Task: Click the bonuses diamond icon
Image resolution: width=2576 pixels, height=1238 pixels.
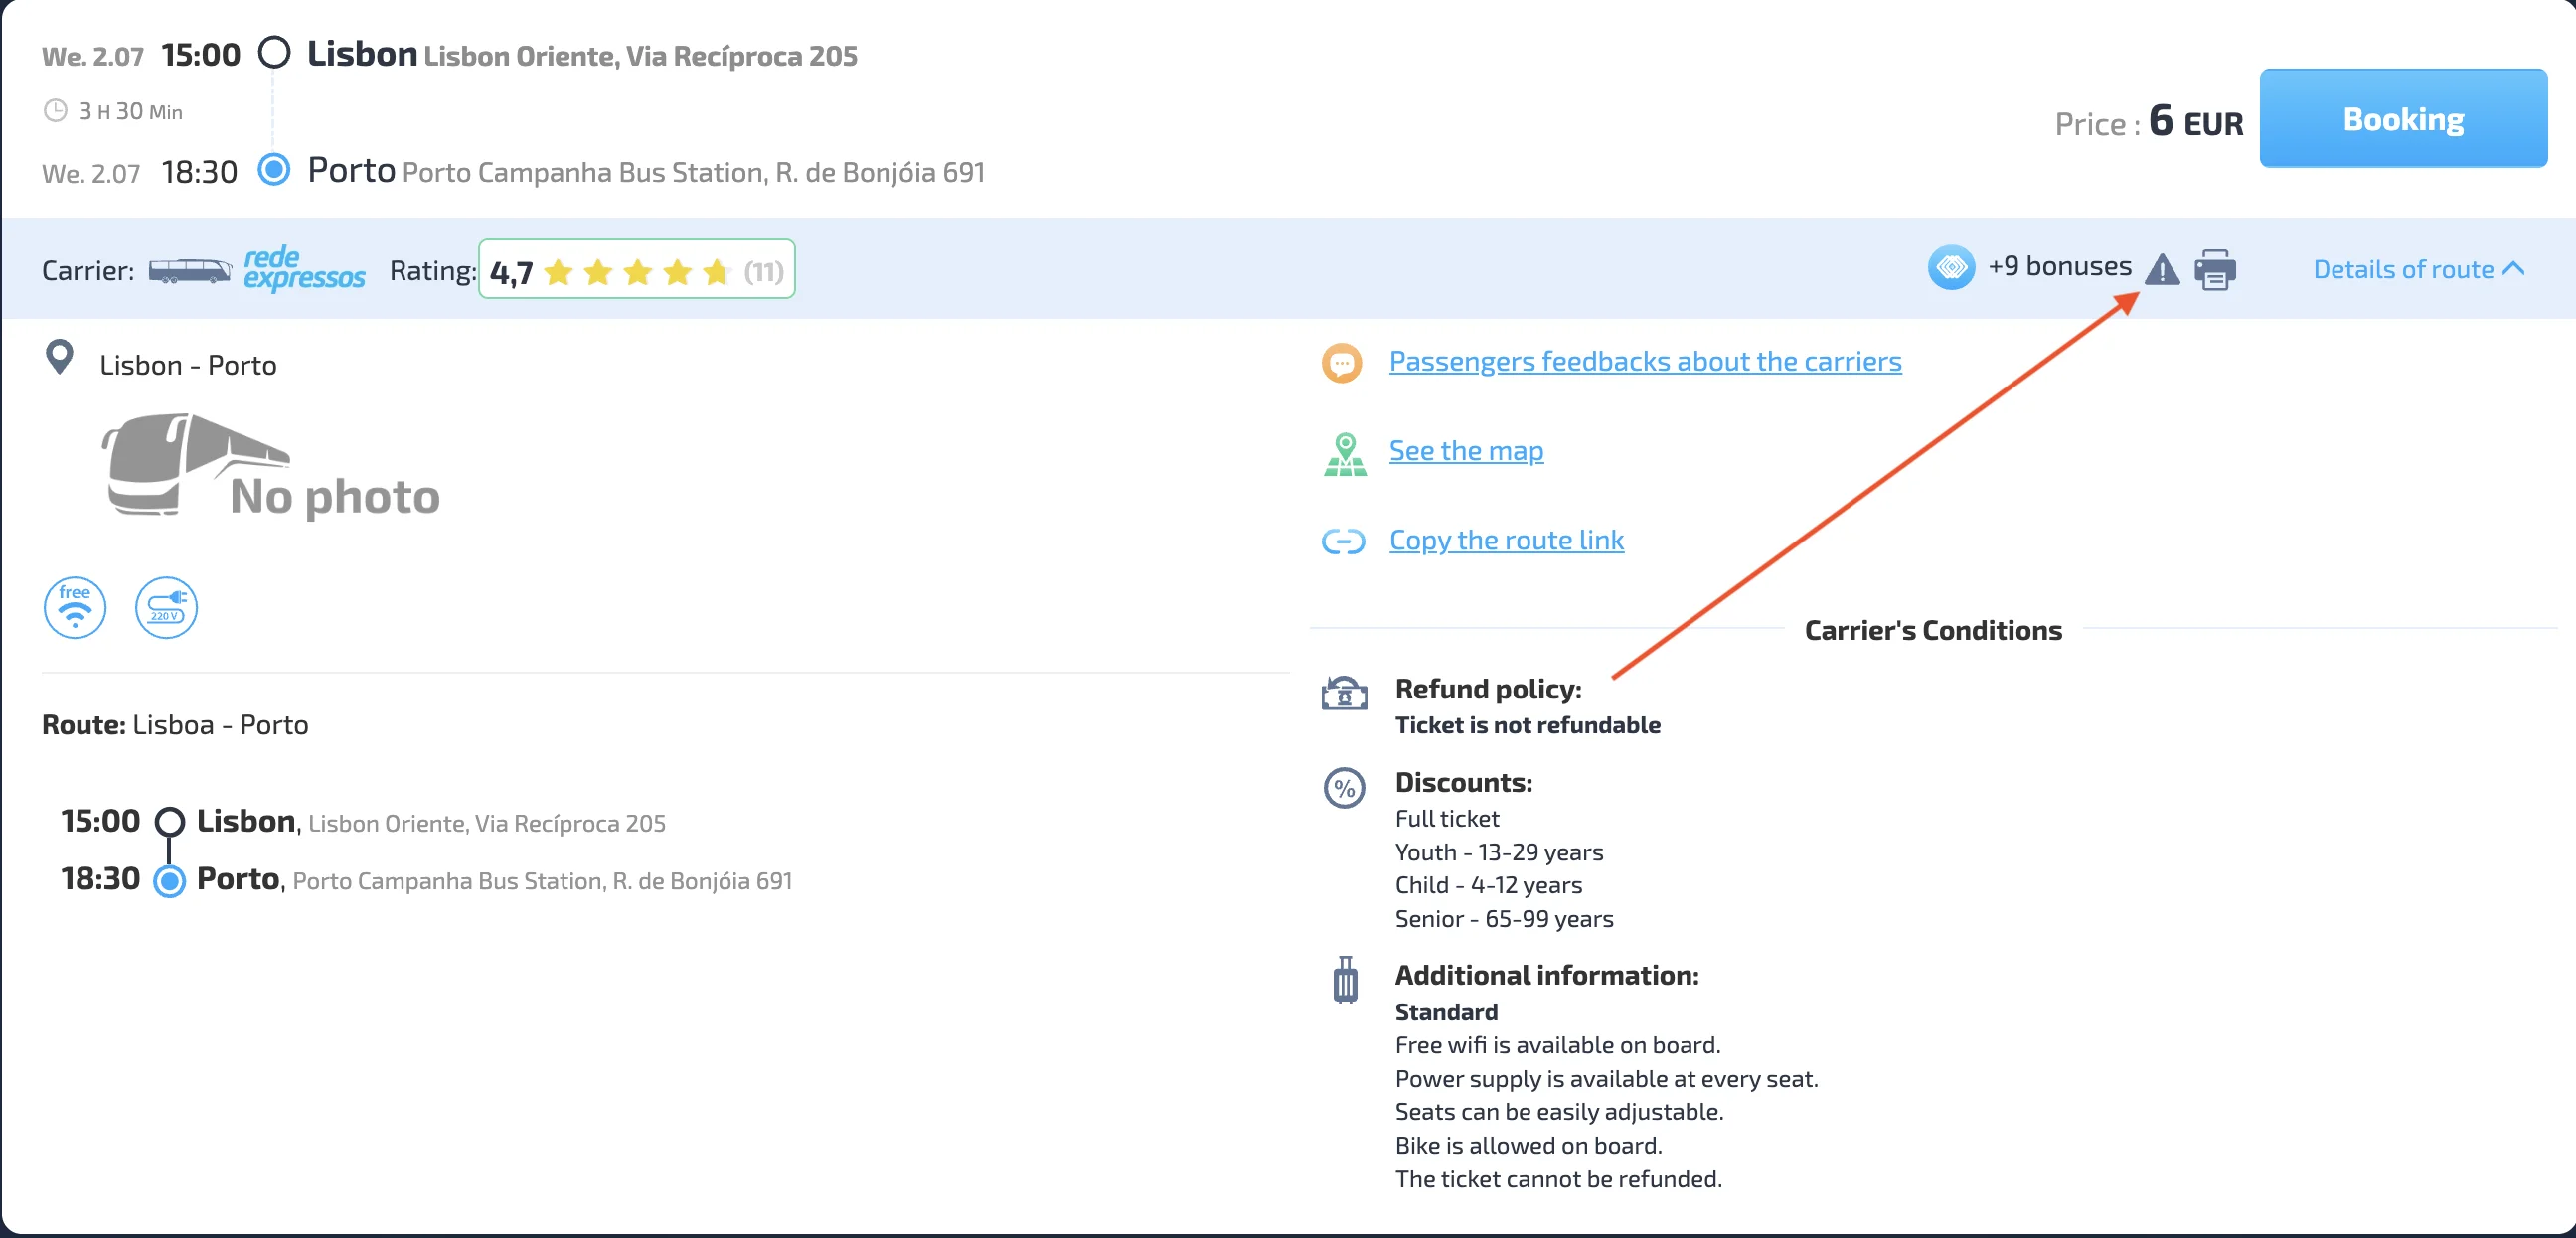Action: 1950,267
